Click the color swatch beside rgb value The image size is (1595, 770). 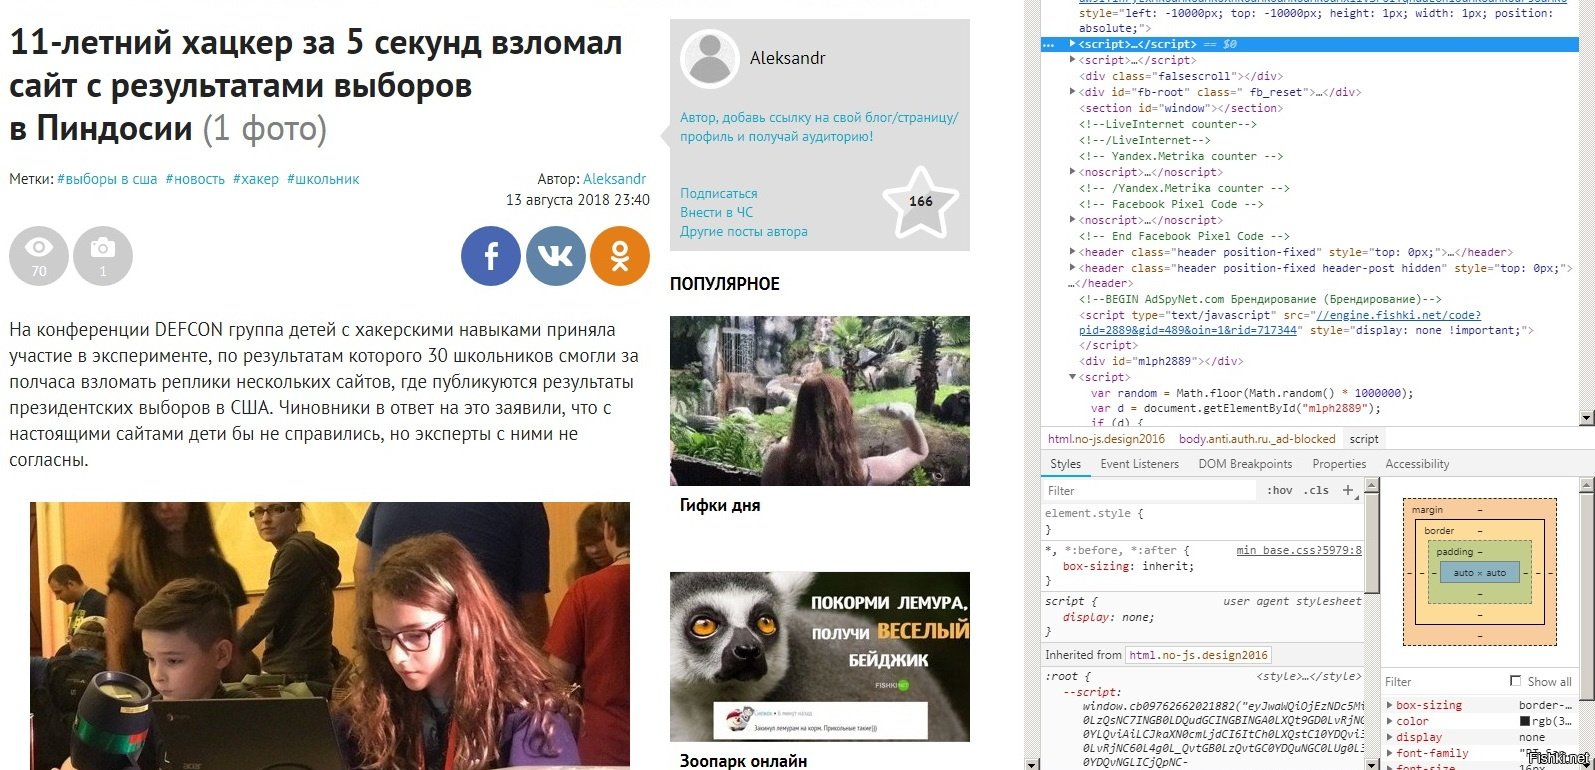(x=1525, y=721)
